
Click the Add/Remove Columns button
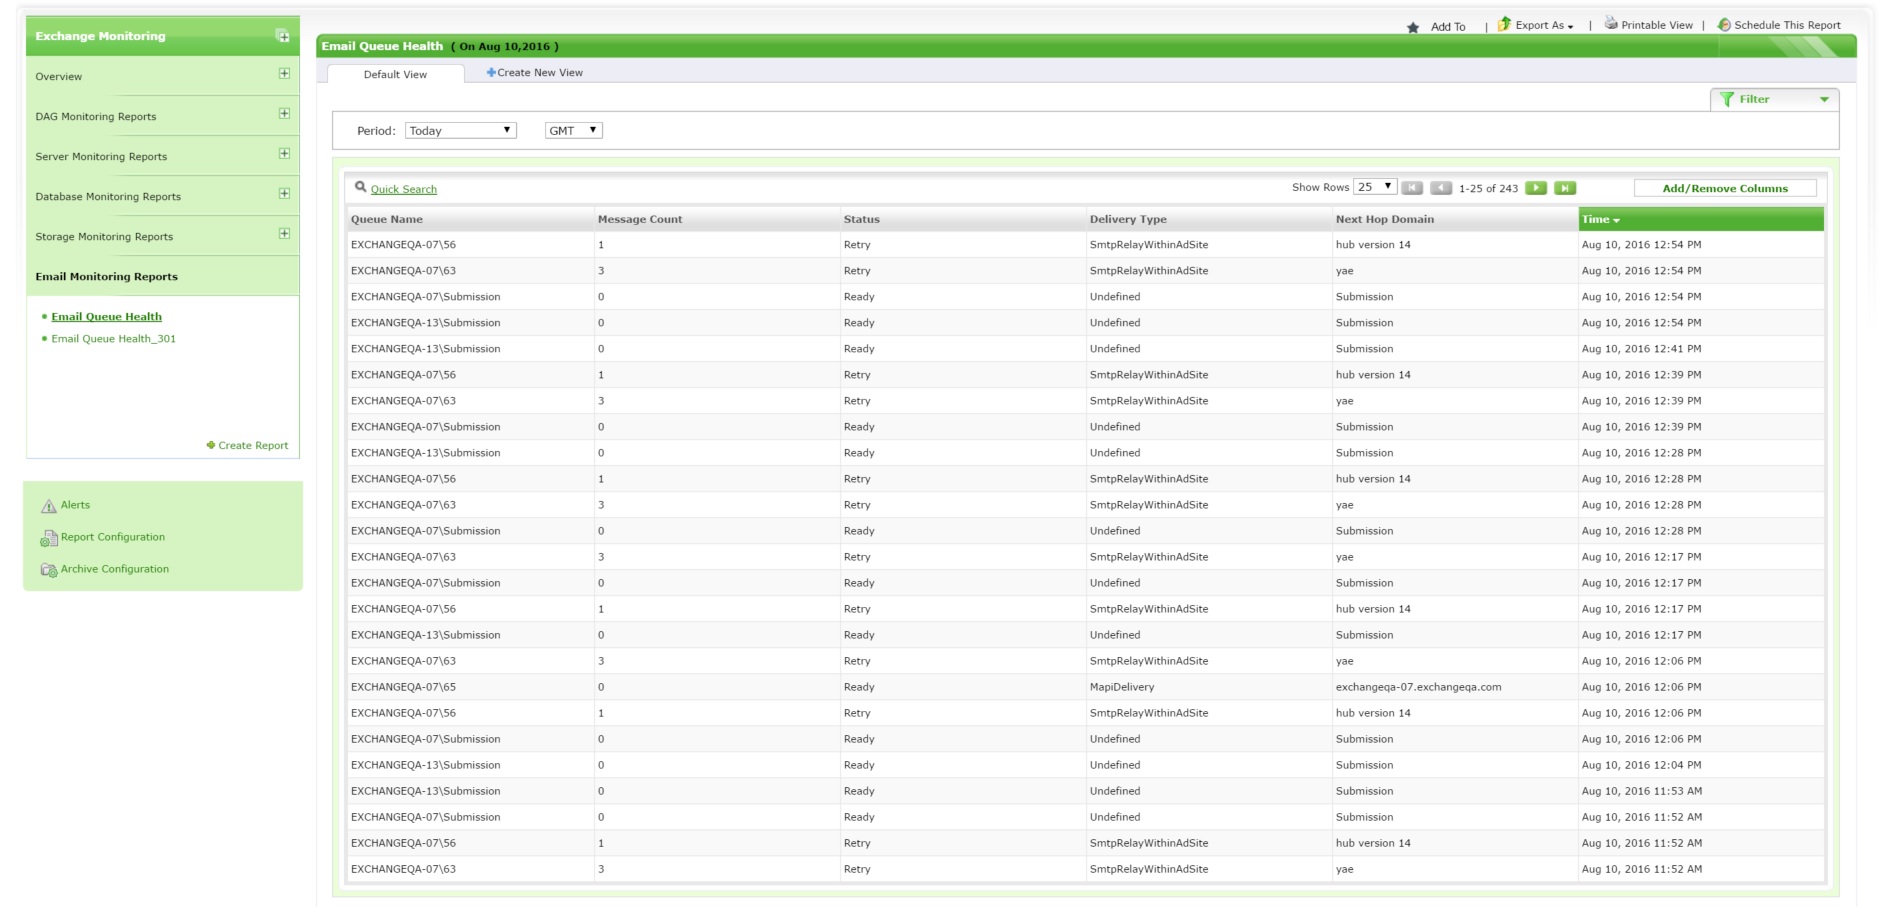(1724, 187)
